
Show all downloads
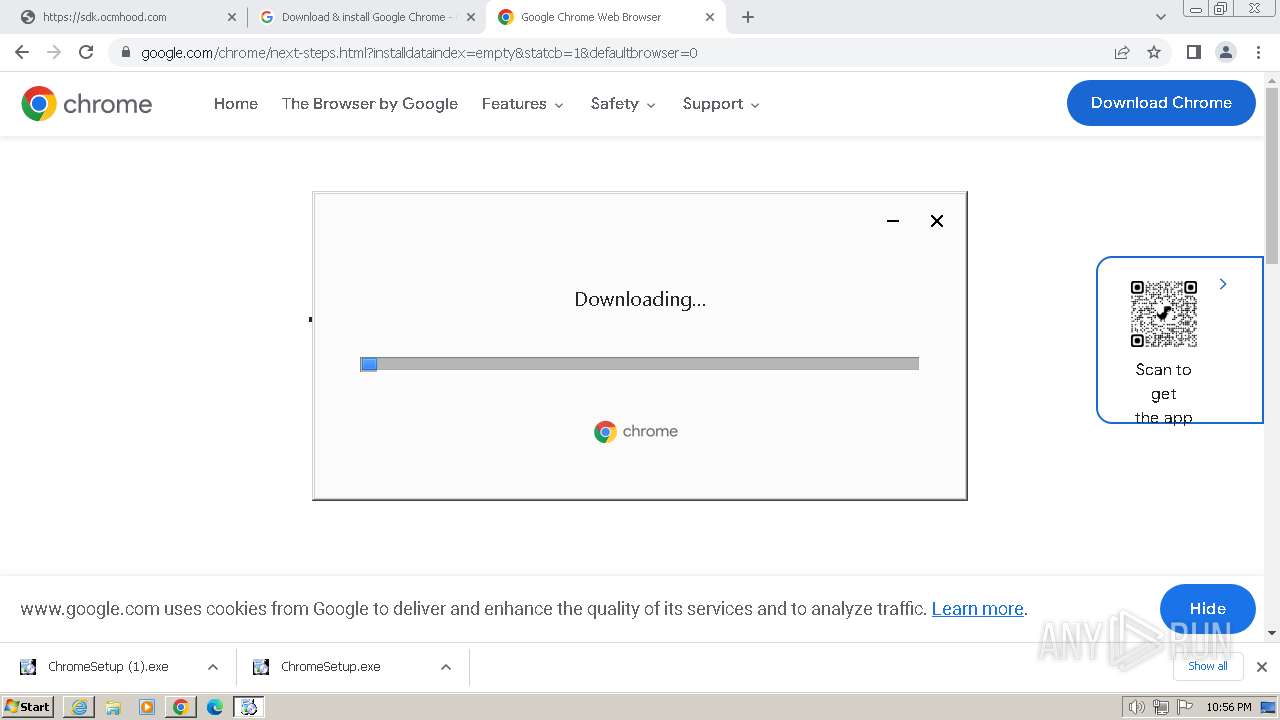pyautogui.click(x=1208, y=666)
